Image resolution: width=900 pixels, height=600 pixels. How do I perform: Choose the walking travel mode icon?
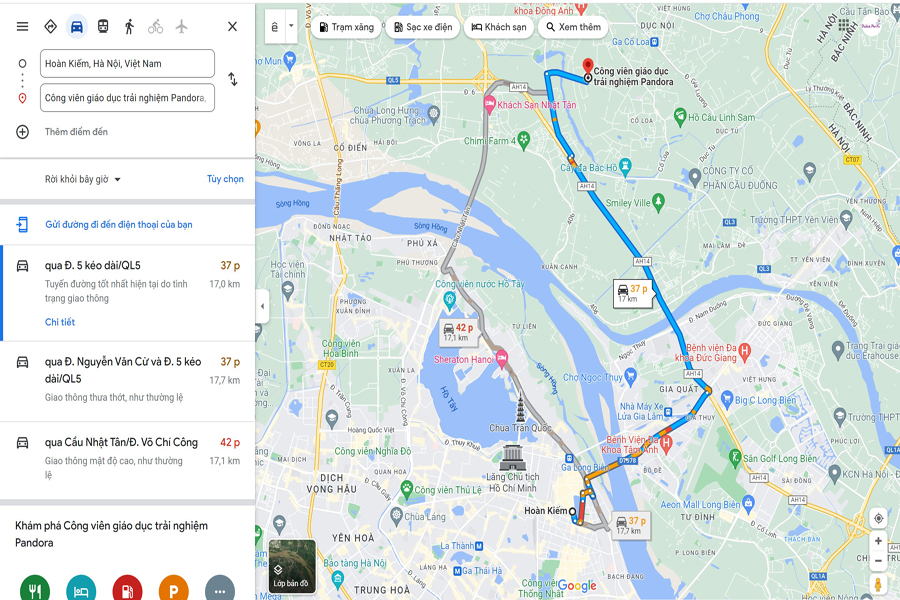click(129, 26)
